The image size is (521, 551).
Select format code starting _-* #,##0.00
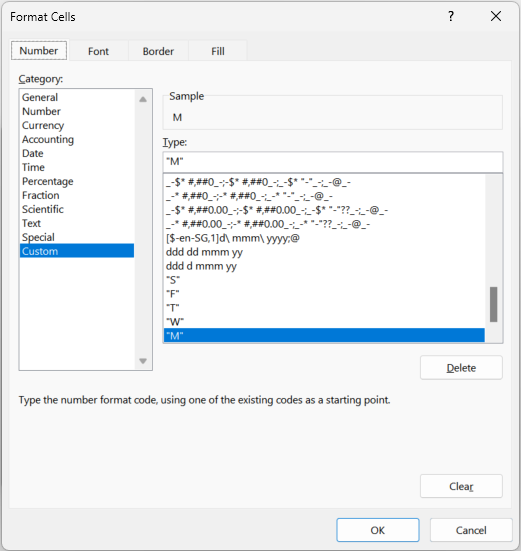click(x=324, y=224)
